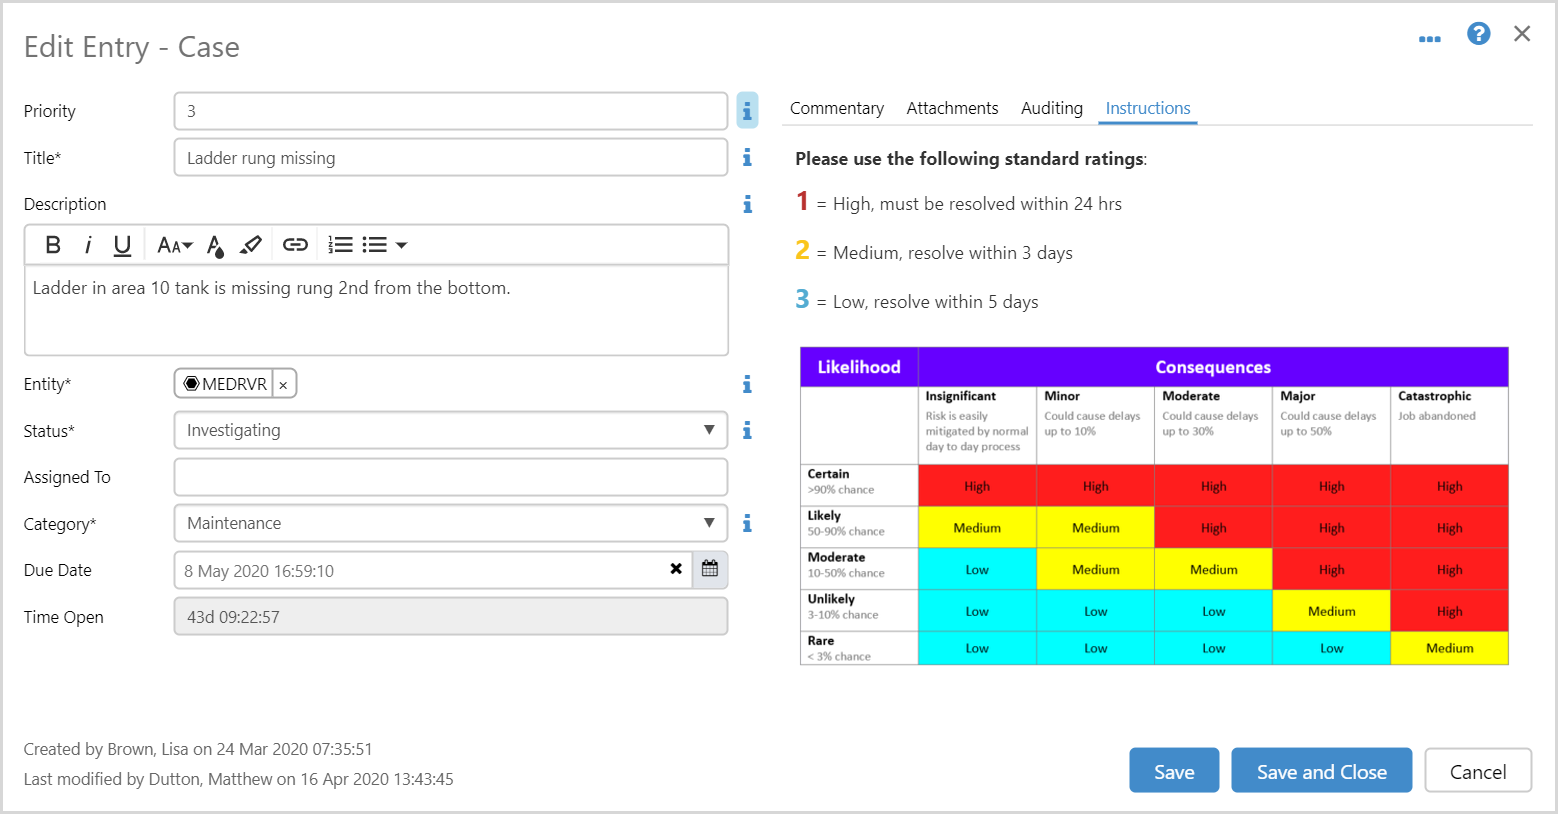Insert a numbered list in description
The width and height of the screenshot is (1558, 814).
[340, 245]
